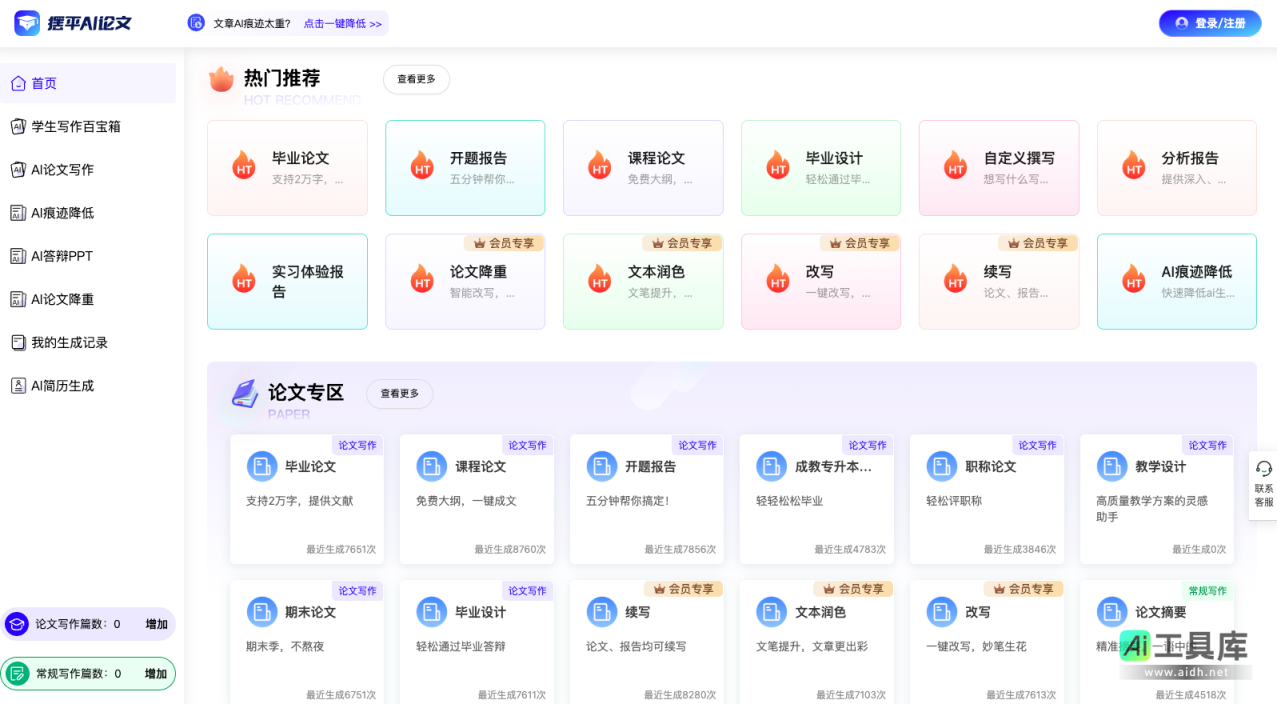Open the 首页 home icon in the sidebar
This screenshot has height=704, width=1277.
pos(17,83)
